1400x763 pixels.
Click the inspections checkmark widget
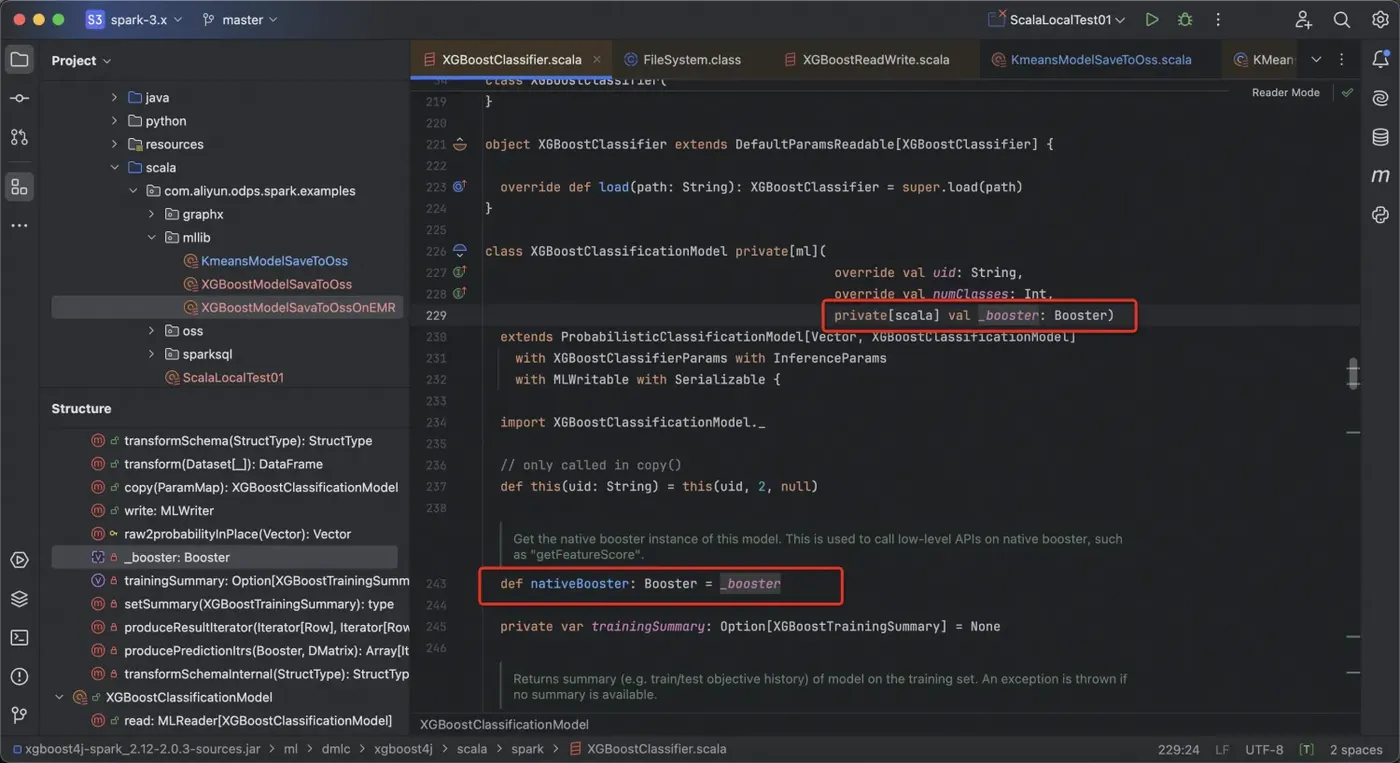pyautogui.click(x=1347, y=92)
